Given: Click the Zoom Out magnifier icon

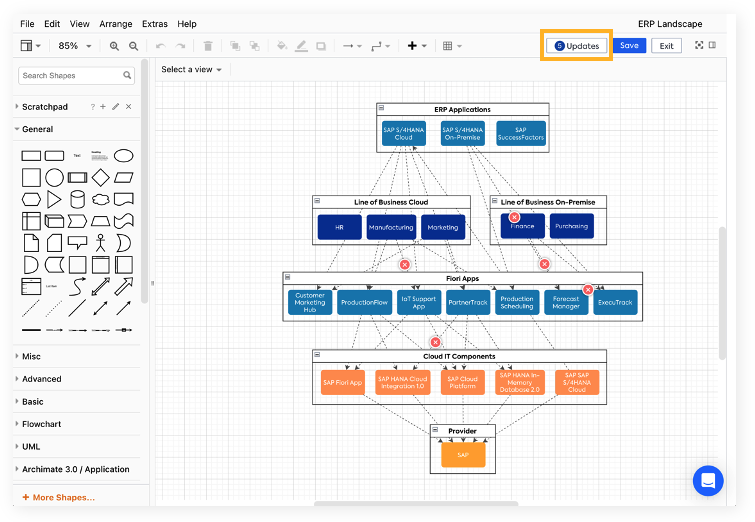Looking at the screenshot, I should click(133, 46).
